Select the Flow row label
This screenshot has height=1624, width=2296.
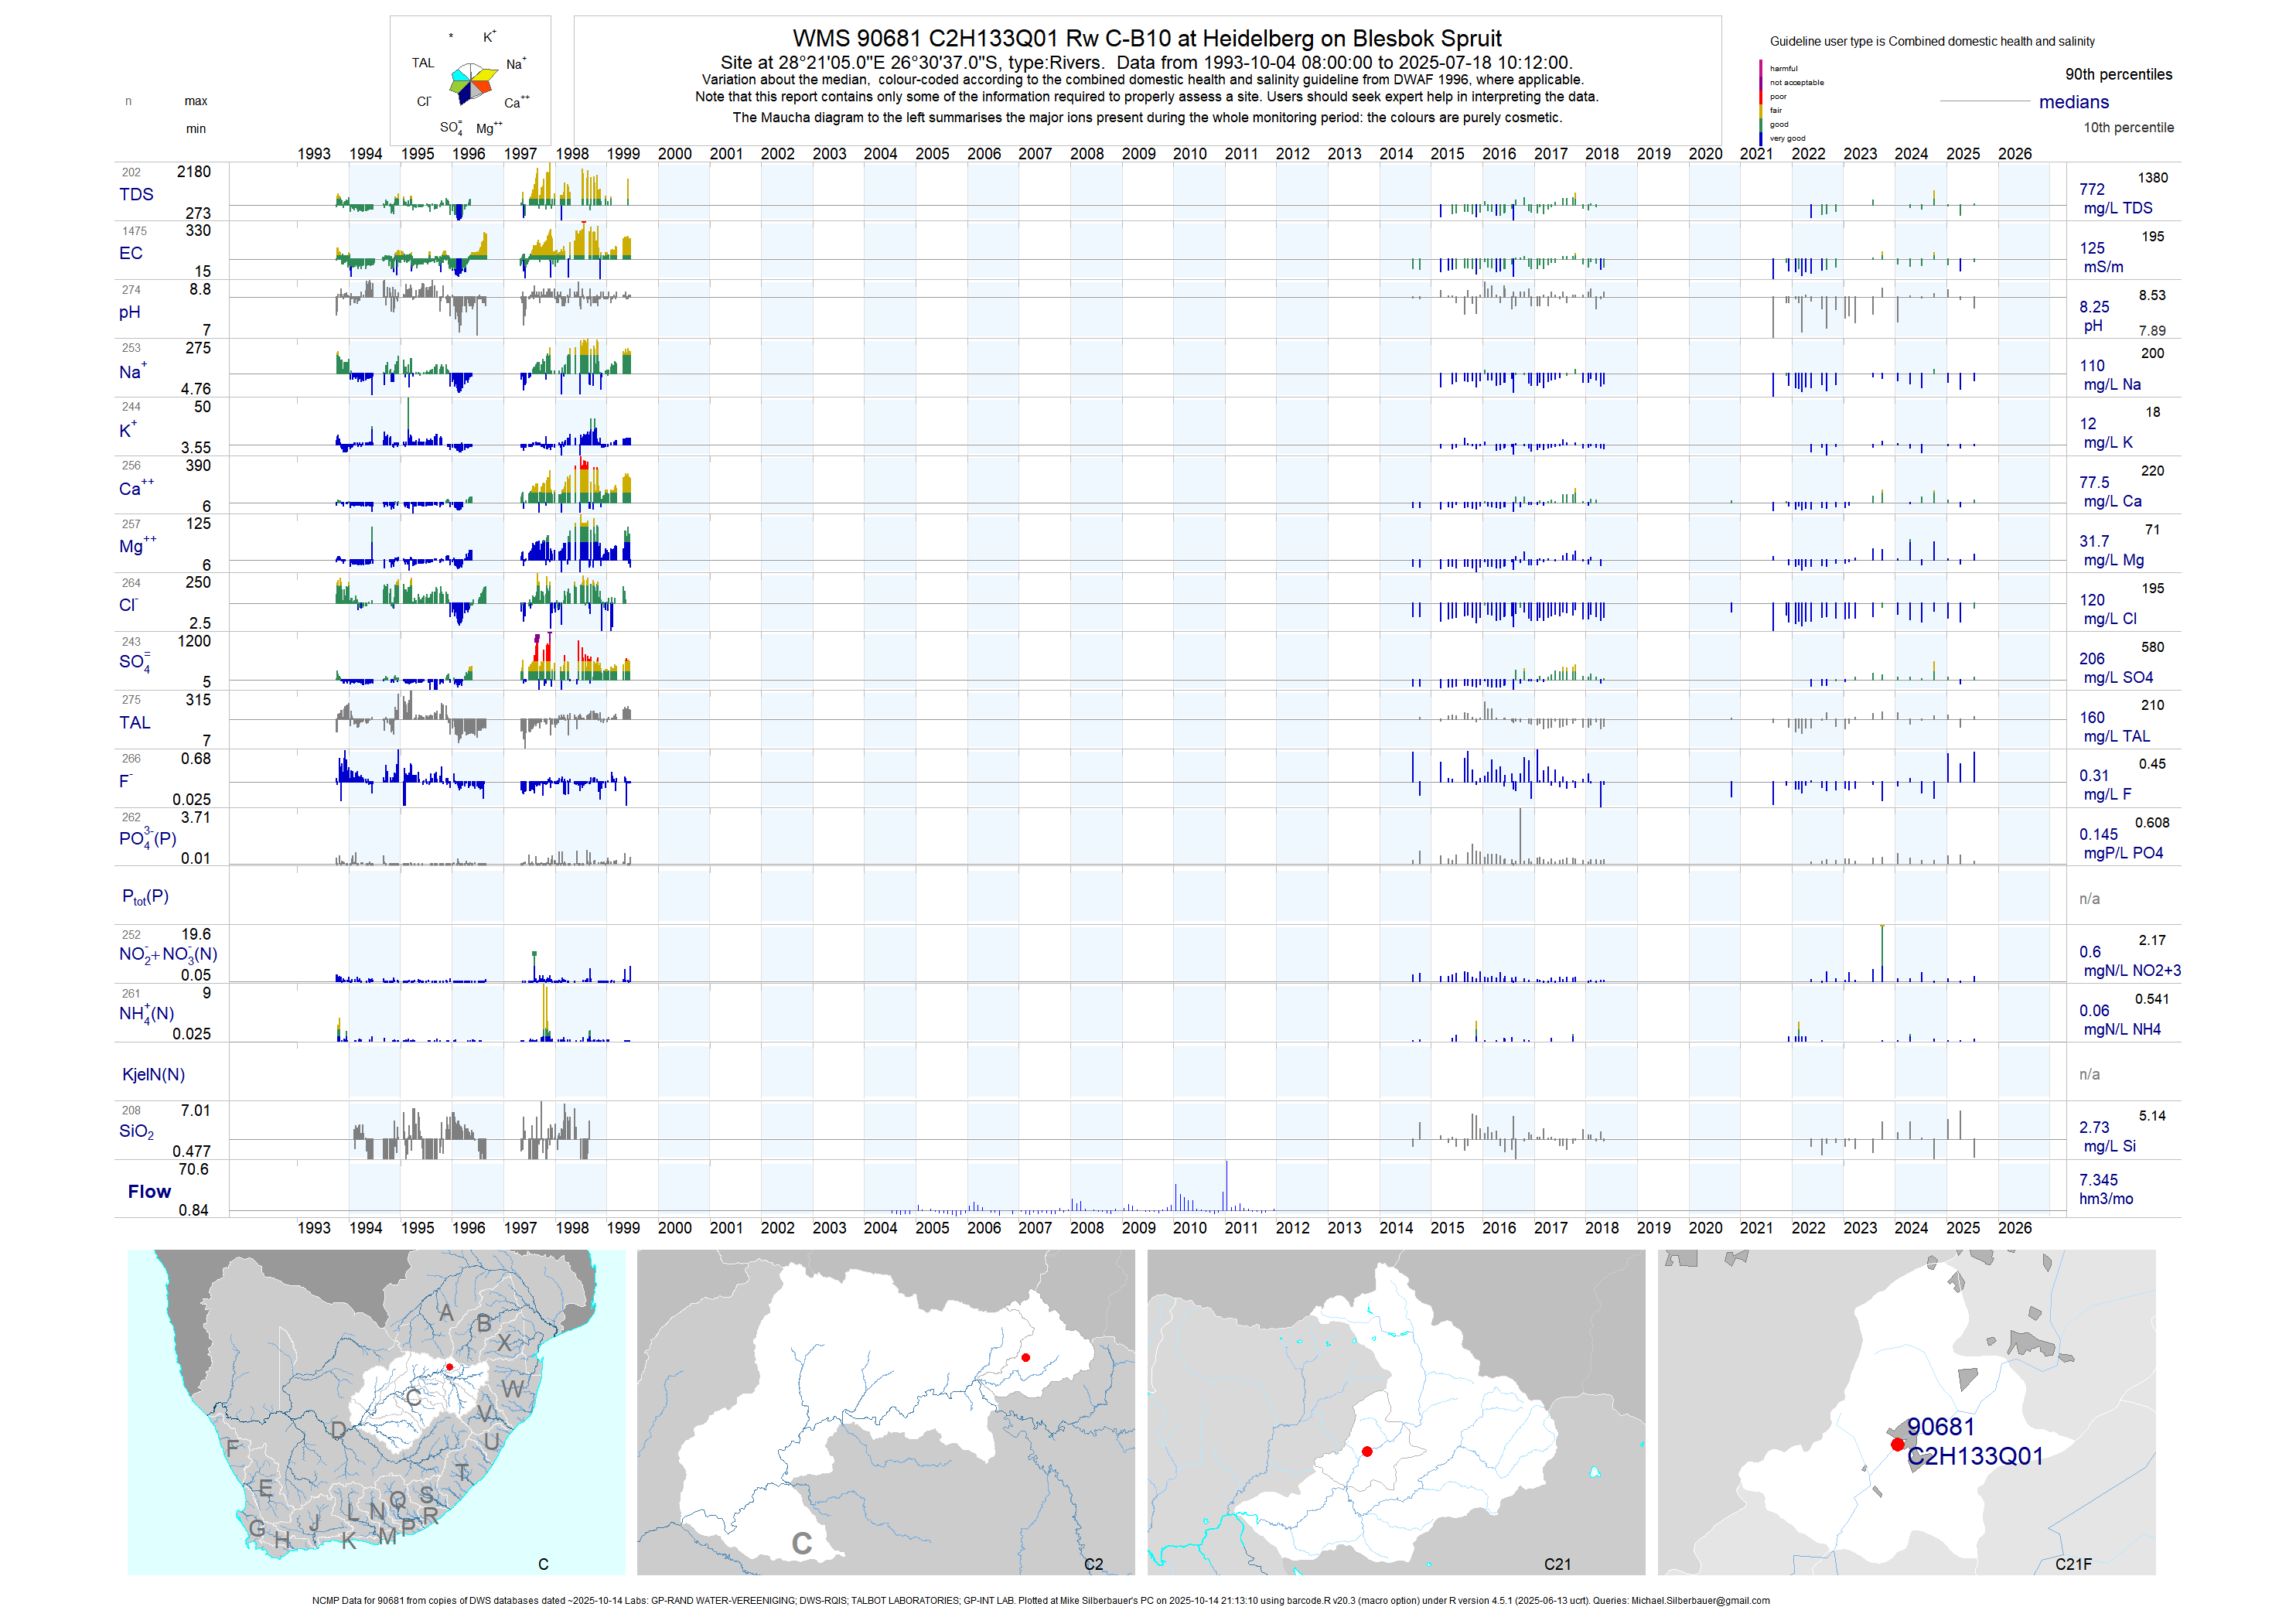[x=149, y=1191]
